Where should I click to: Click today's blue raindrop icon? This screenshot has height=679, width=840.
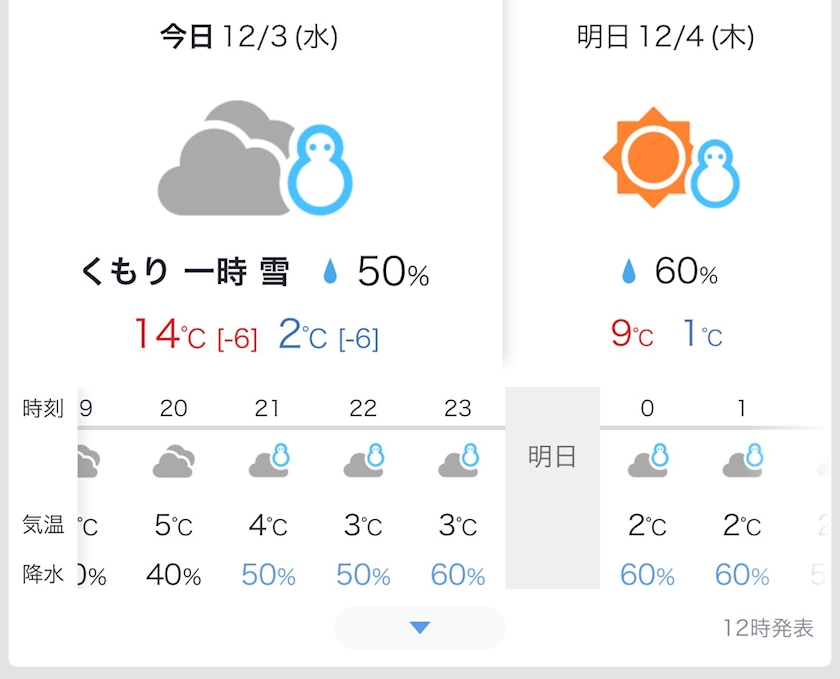coord(330,272)
